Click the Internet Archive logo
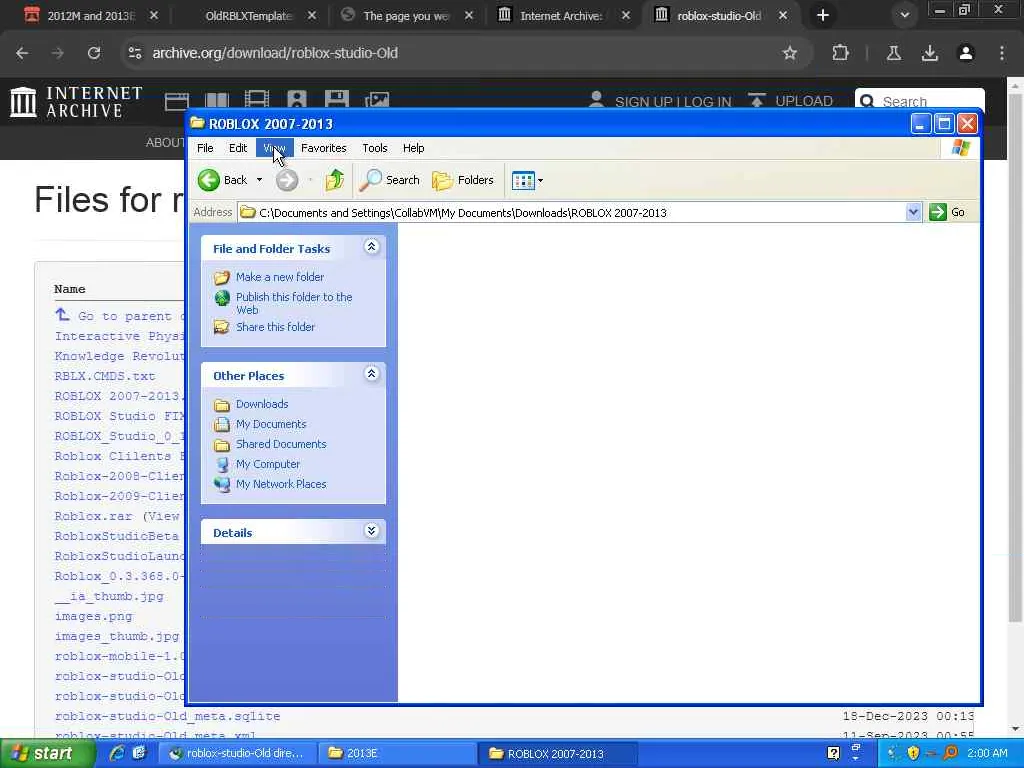Viewport: 1024px width, 768px height. tap(76, 102)
